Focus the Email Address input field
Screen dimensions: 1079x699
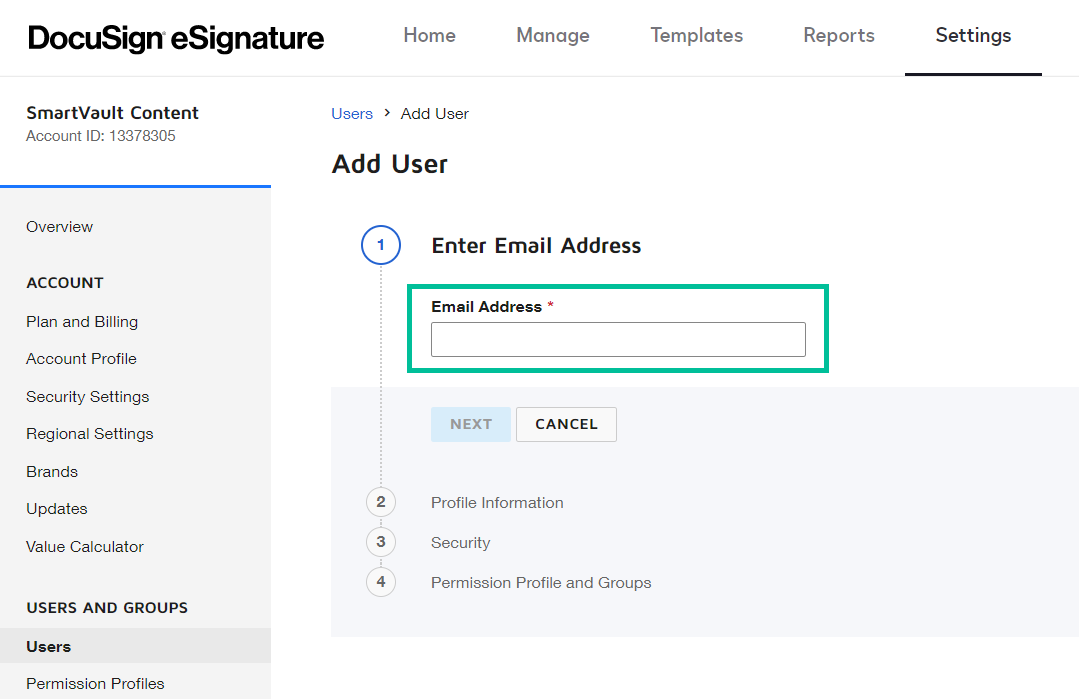pyautogui.click(x=618, y=339)
